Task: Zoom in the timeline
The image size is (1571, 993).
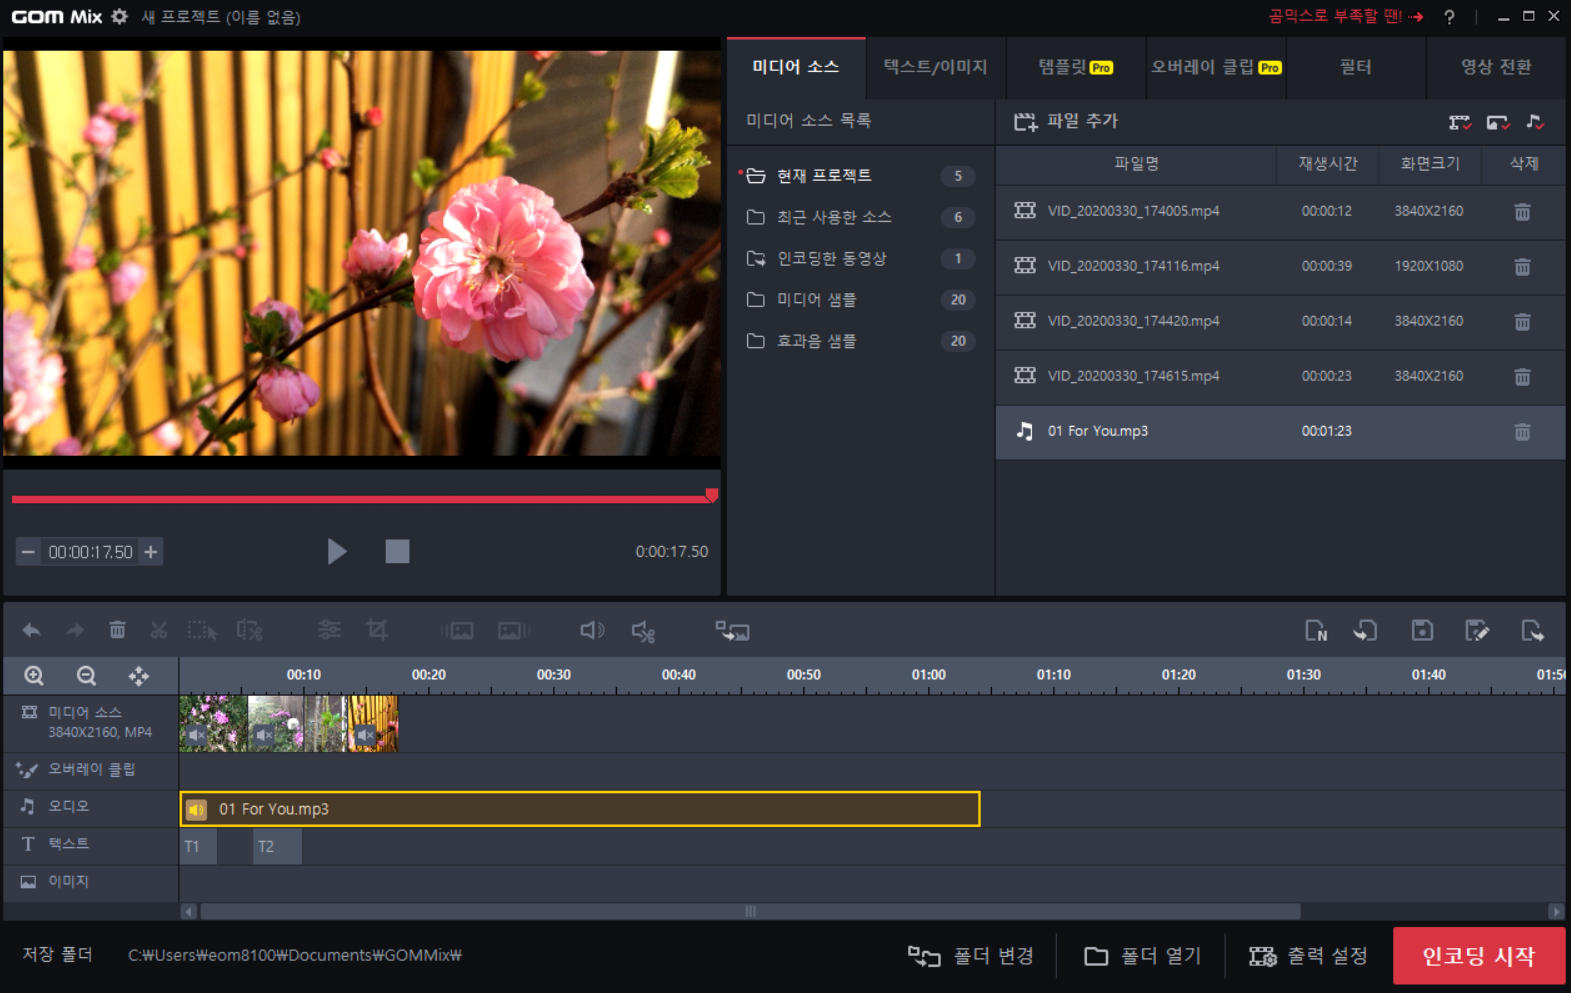Action: (34, 676)
